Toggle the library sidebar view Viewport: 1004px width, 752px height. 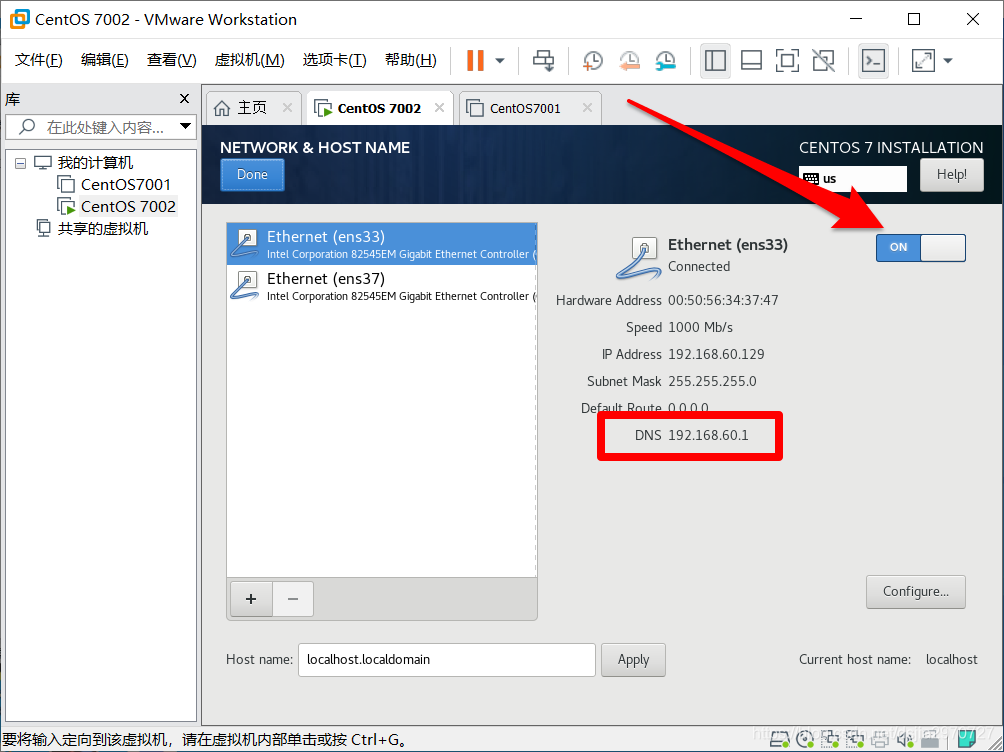(x=715, y=61)
